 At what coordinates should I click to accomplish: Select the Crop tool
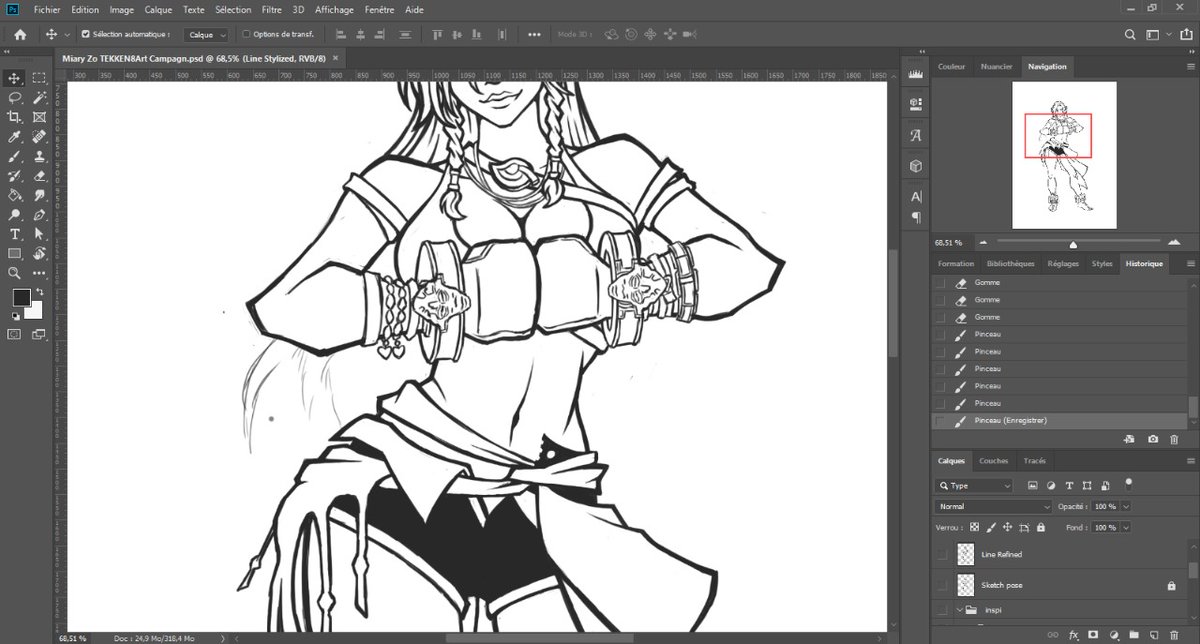[x=14, y=115]
